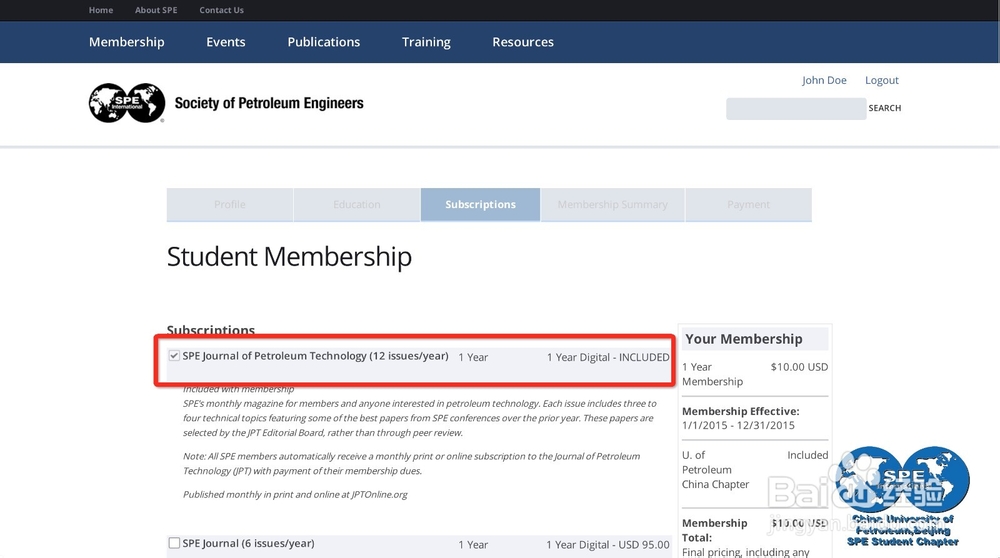Click into the site search field
The image size is (1000, 558).
point(795,108)
